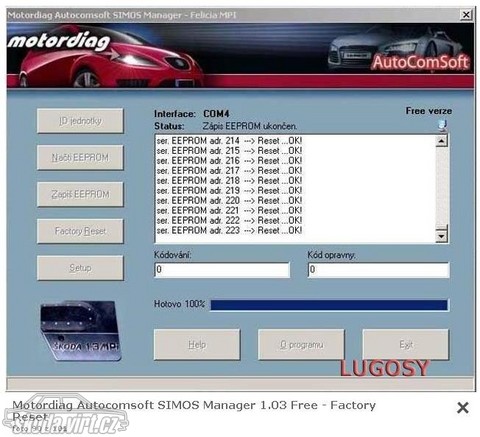
Task: Click the ID jednotky button
Action: 80,121
